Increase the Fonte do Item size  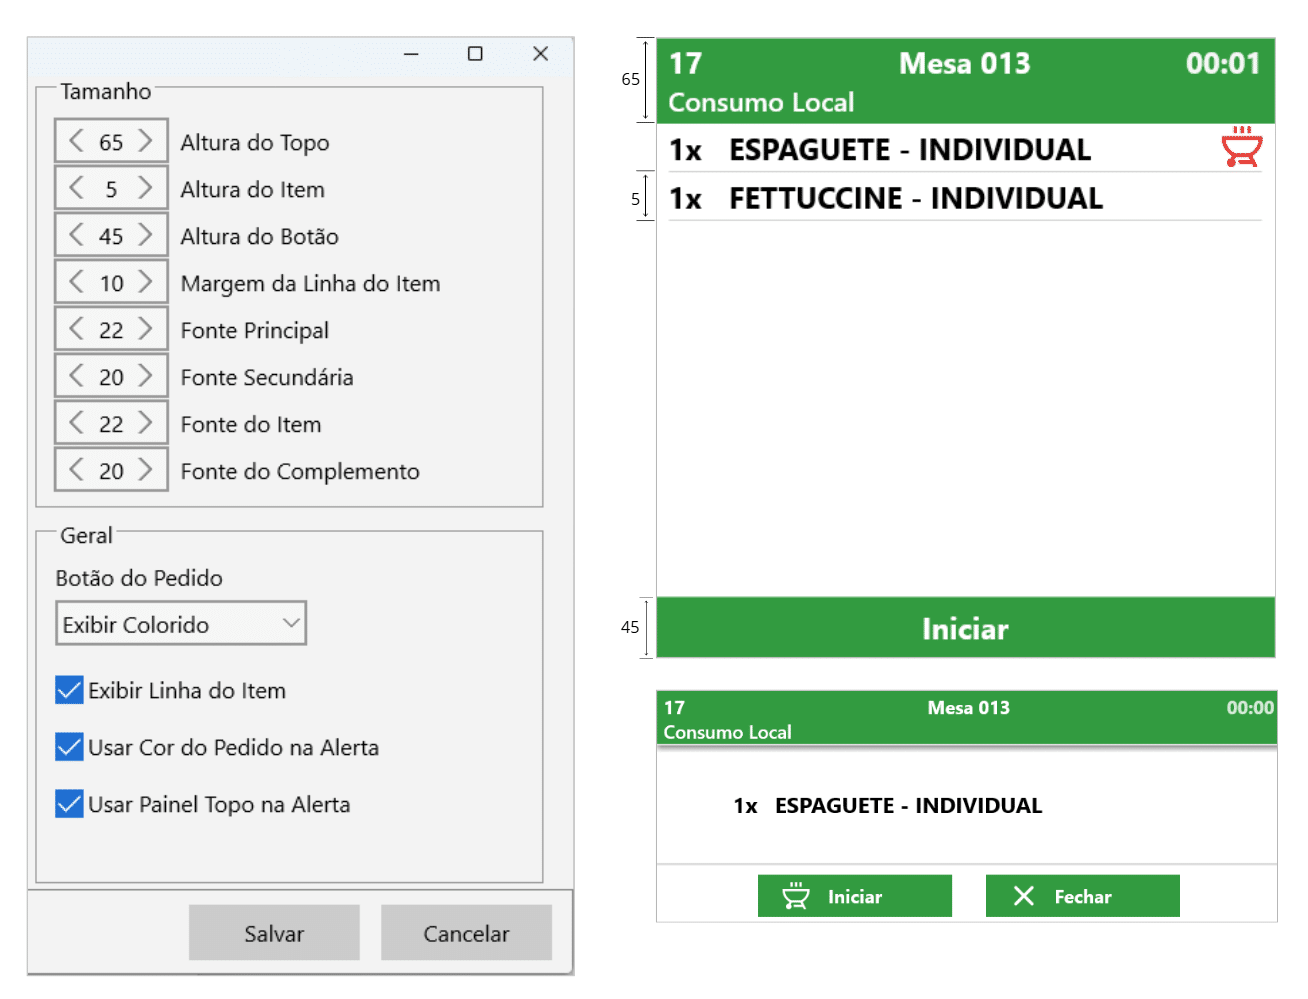(x=146, y=423)
